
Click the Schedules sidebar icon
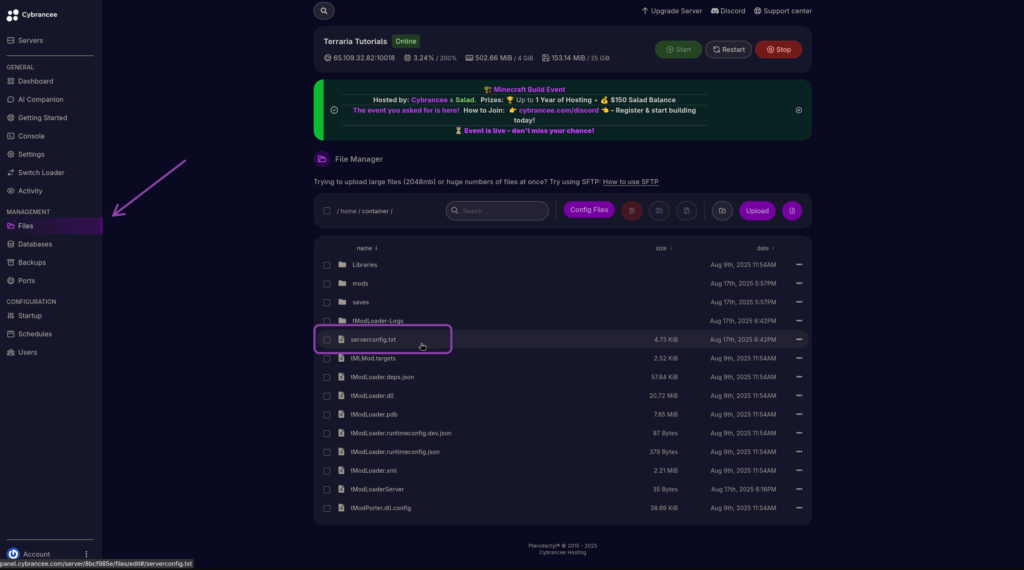[10, 334]
